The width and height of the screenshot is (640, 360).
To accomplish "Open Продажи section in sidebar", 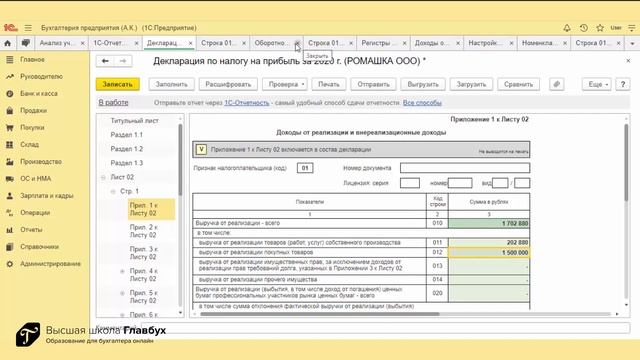I will click(x=33, y=111).
